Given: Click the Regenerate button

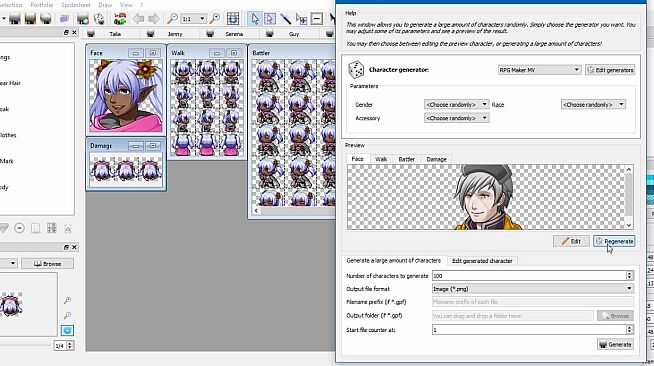Looking at the screenshot, I should (614, 241).
